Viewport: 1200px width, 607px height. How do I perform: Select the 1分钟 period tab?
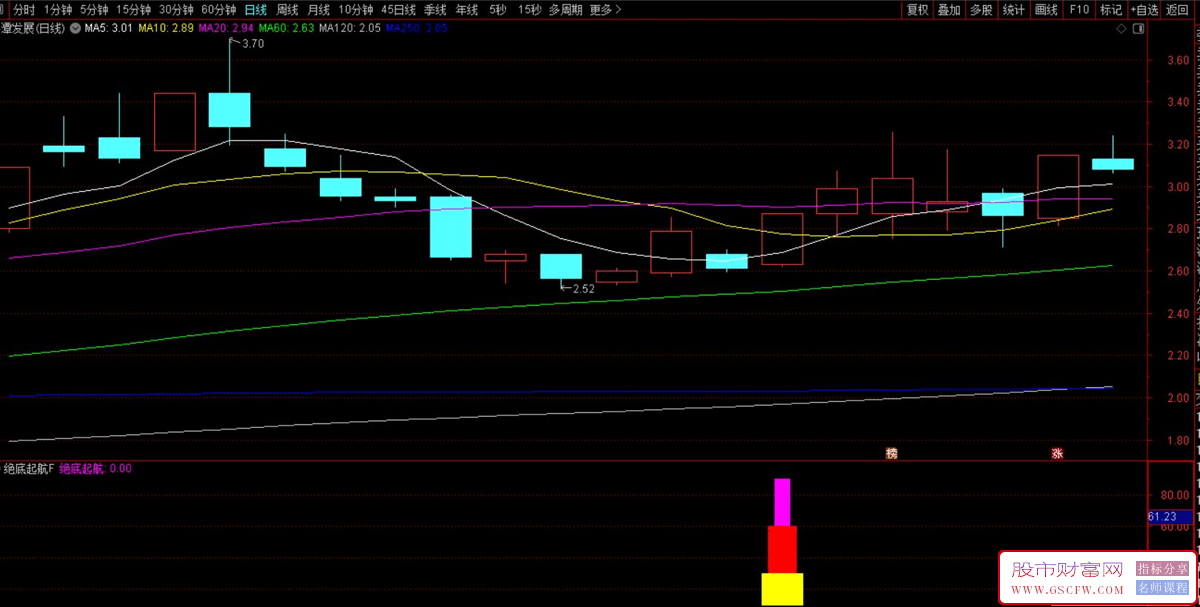coord(59,9)
